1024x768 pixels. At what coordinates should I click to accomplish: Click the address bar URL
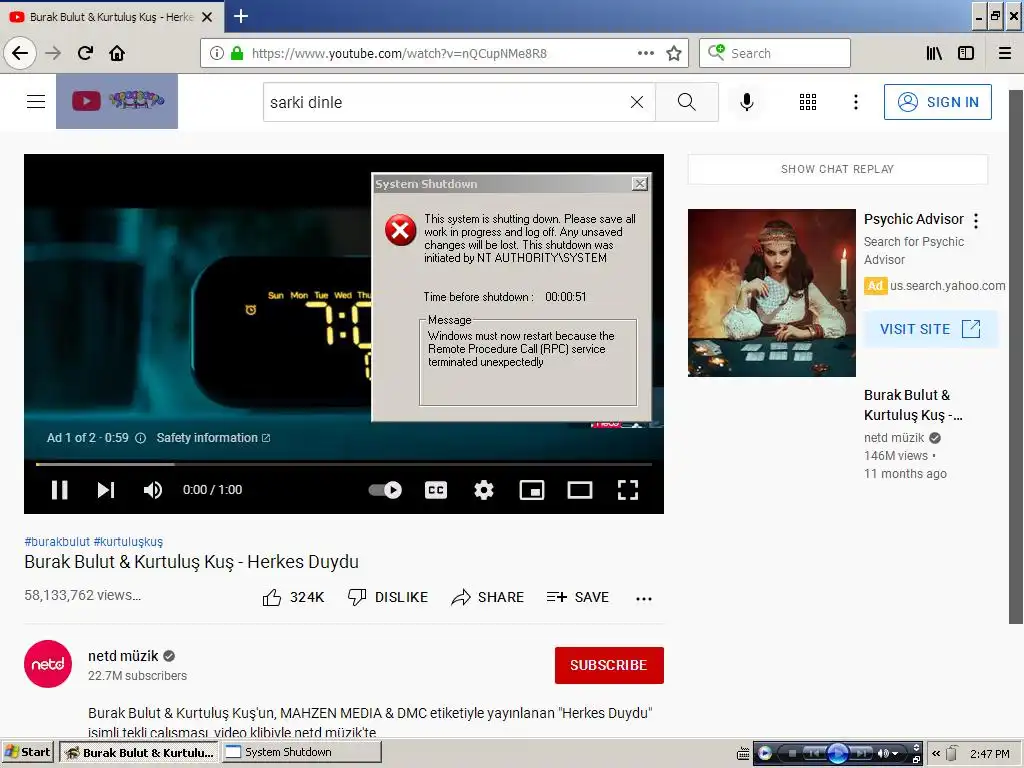pyautogui.click(x=399, y=54)
